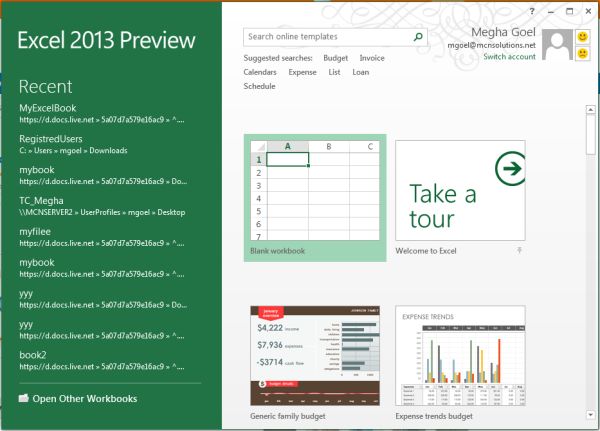Image resolution: width=600 pixels, height=431 pixels.
Task: Click the scrollbar down arrow
Action: click(590, 415)
